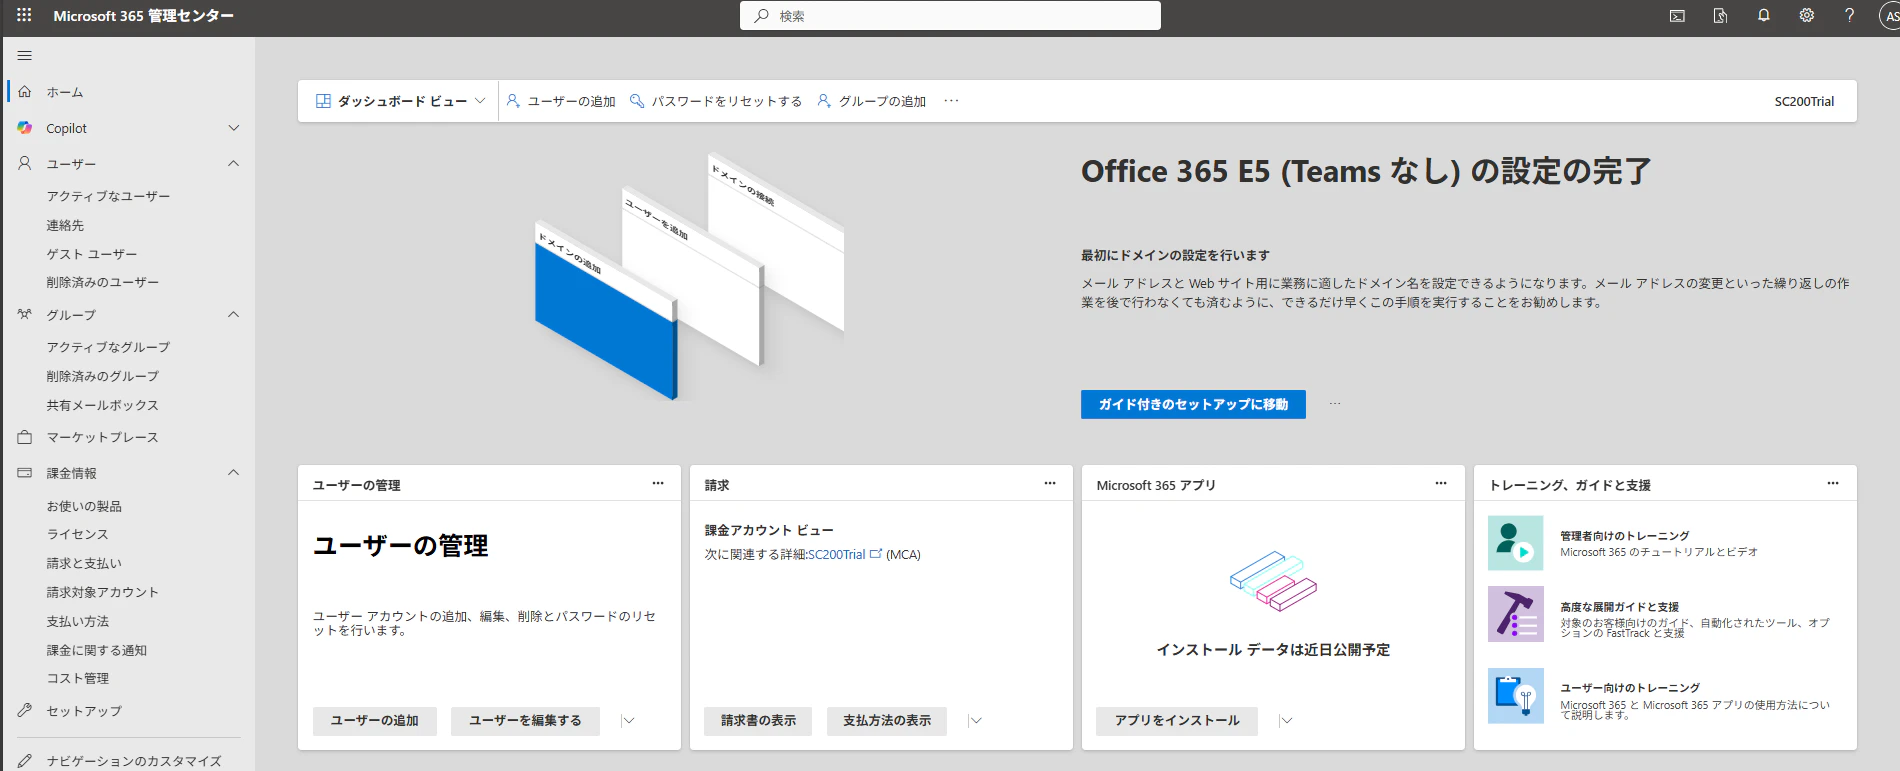This screenshot has height=771, width=1900.
Task: Open アクティブなユーザー in sidebar
Action: click(108, 196)
